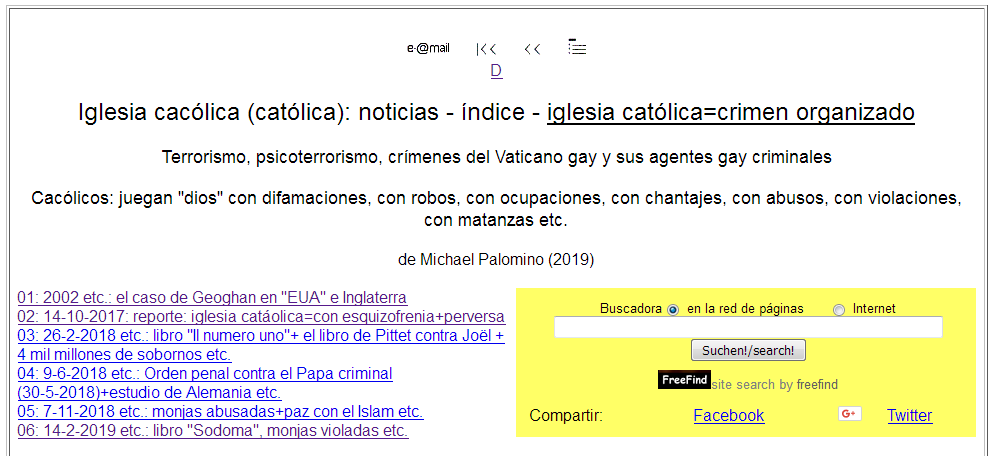Open chapter 01 Geoghan case link

[212, 298]
